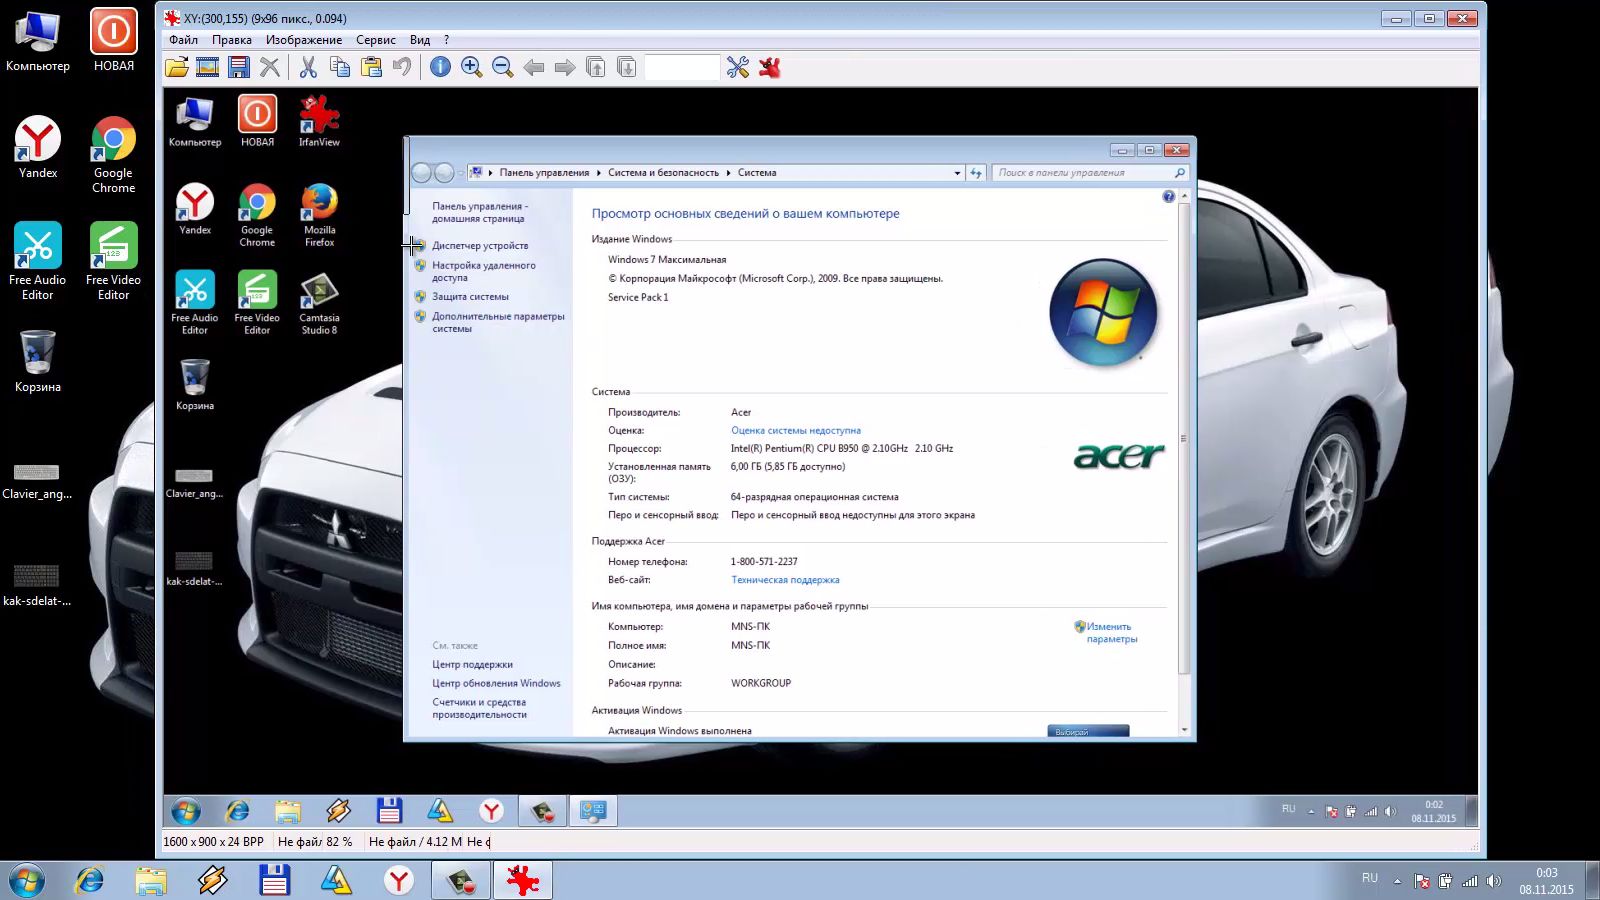Image resolution: width=1600 pixels, height=900 pixels.
Task: Click the Cut scissors toolbar icon
Action: point(308,67)
